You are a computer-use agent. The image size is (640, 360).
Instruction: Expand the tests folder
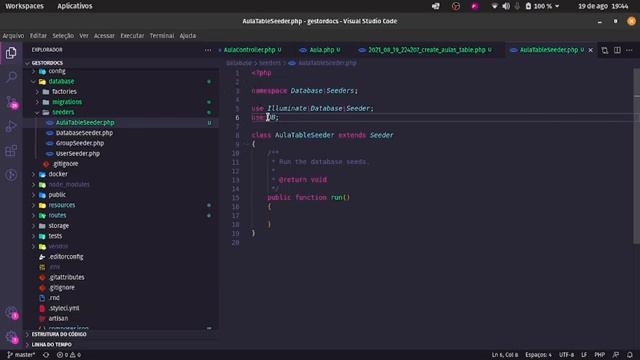coord(34,236)
